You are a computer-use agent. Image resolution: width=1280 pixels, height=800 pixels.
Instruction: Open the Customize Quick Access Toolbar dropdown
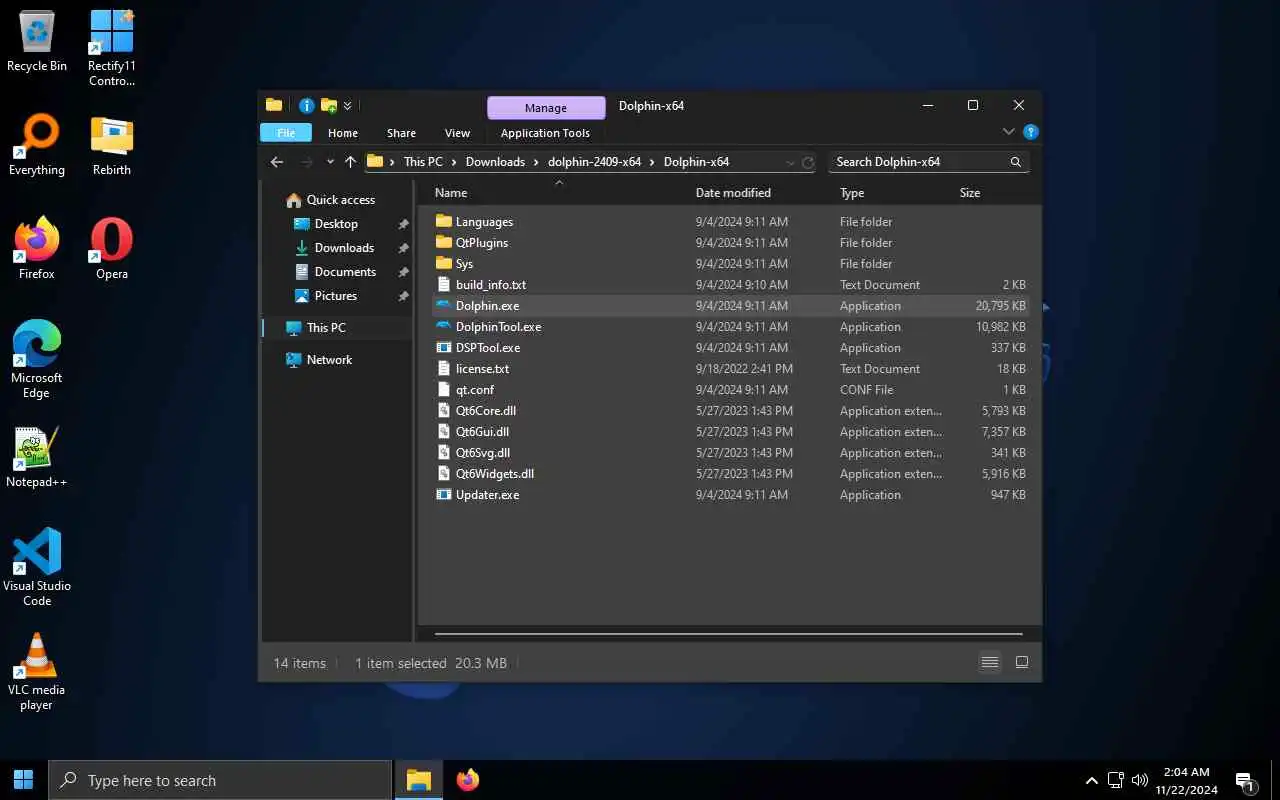(x=347, y=106)
